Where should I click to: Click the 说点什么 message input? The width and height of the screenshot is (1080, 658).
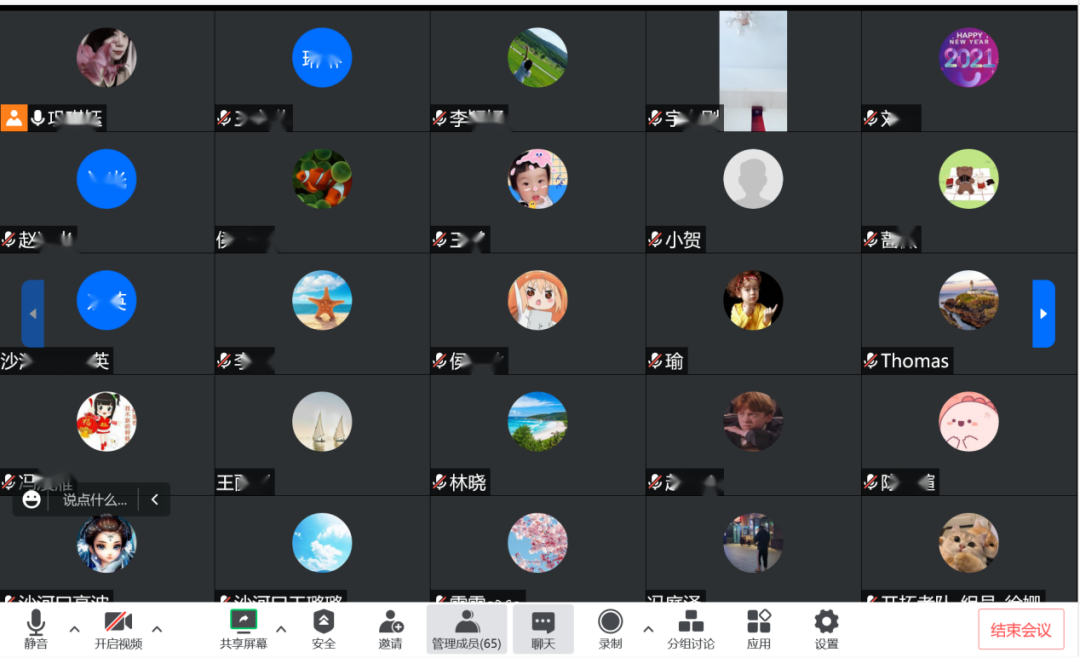click(x=95, y=500)
